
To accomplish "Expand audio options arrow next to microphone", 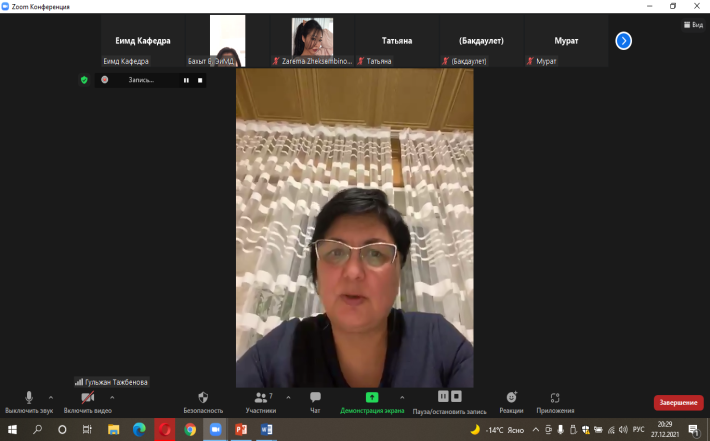I will click(51, 397).
